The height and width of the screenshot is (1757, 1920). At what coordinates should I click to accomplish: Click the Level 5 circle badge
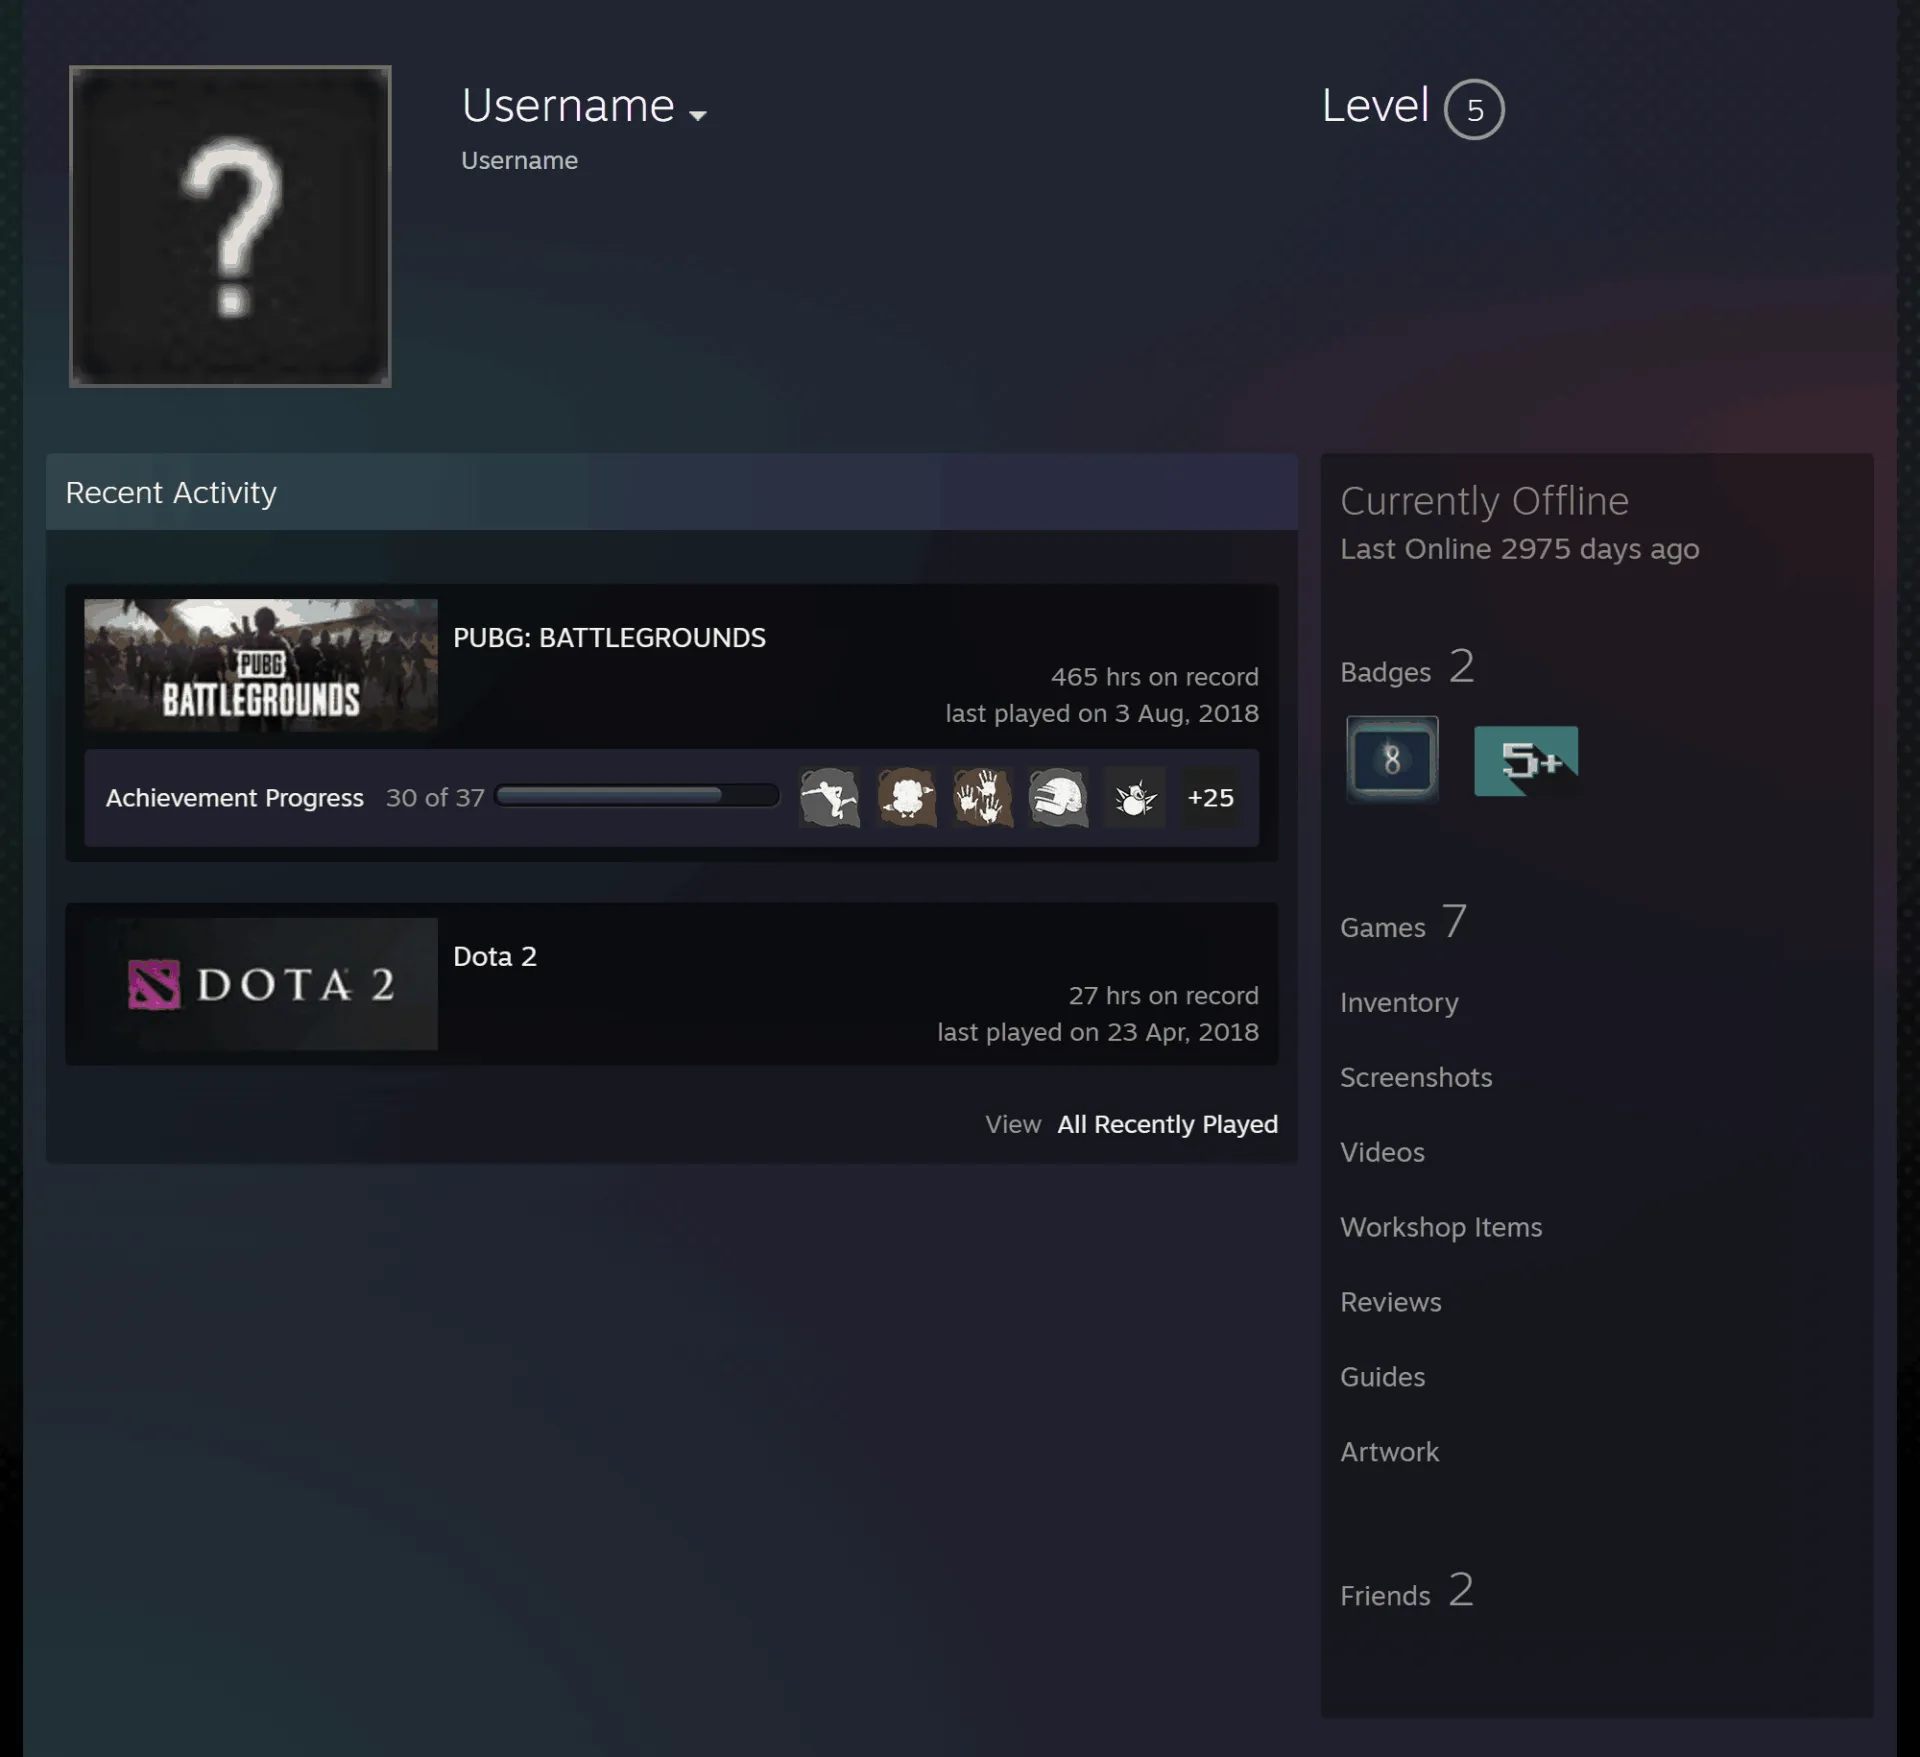click(x=1474, y=109)
